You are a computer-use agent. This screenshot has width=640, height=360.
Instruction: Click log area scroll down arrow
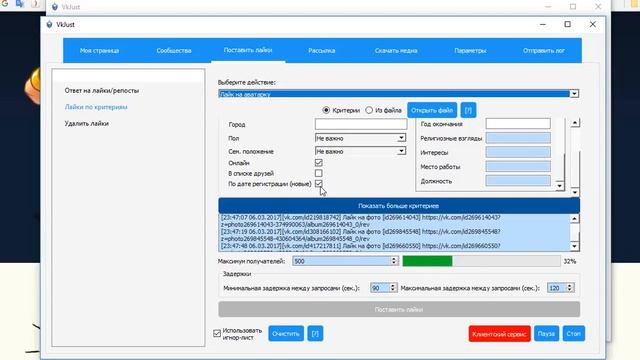574,246
